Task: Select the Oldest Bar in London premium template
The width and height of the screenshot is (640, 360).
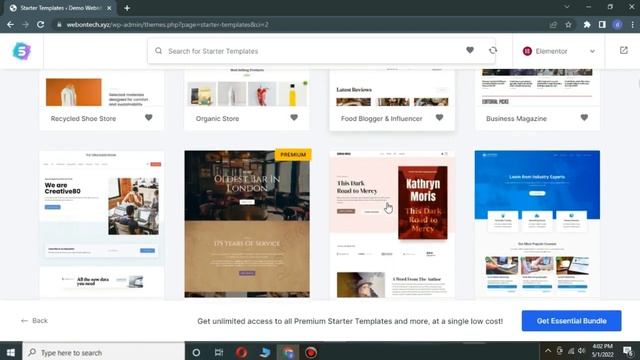Action: tap(247, 224)
